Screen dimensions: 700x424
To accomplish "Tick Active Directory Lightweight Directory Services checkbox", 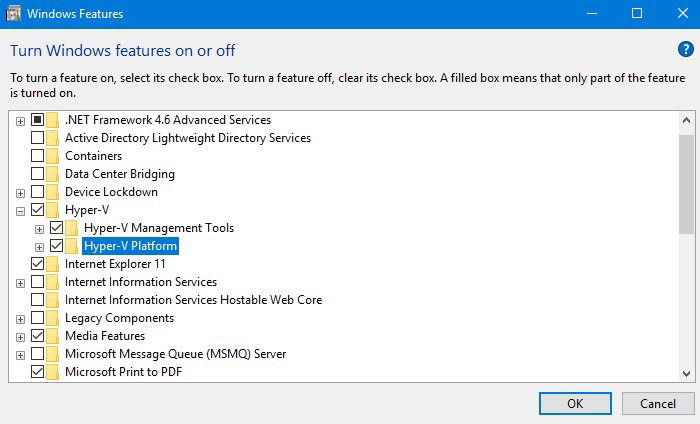I will click(x=38, y=137).
